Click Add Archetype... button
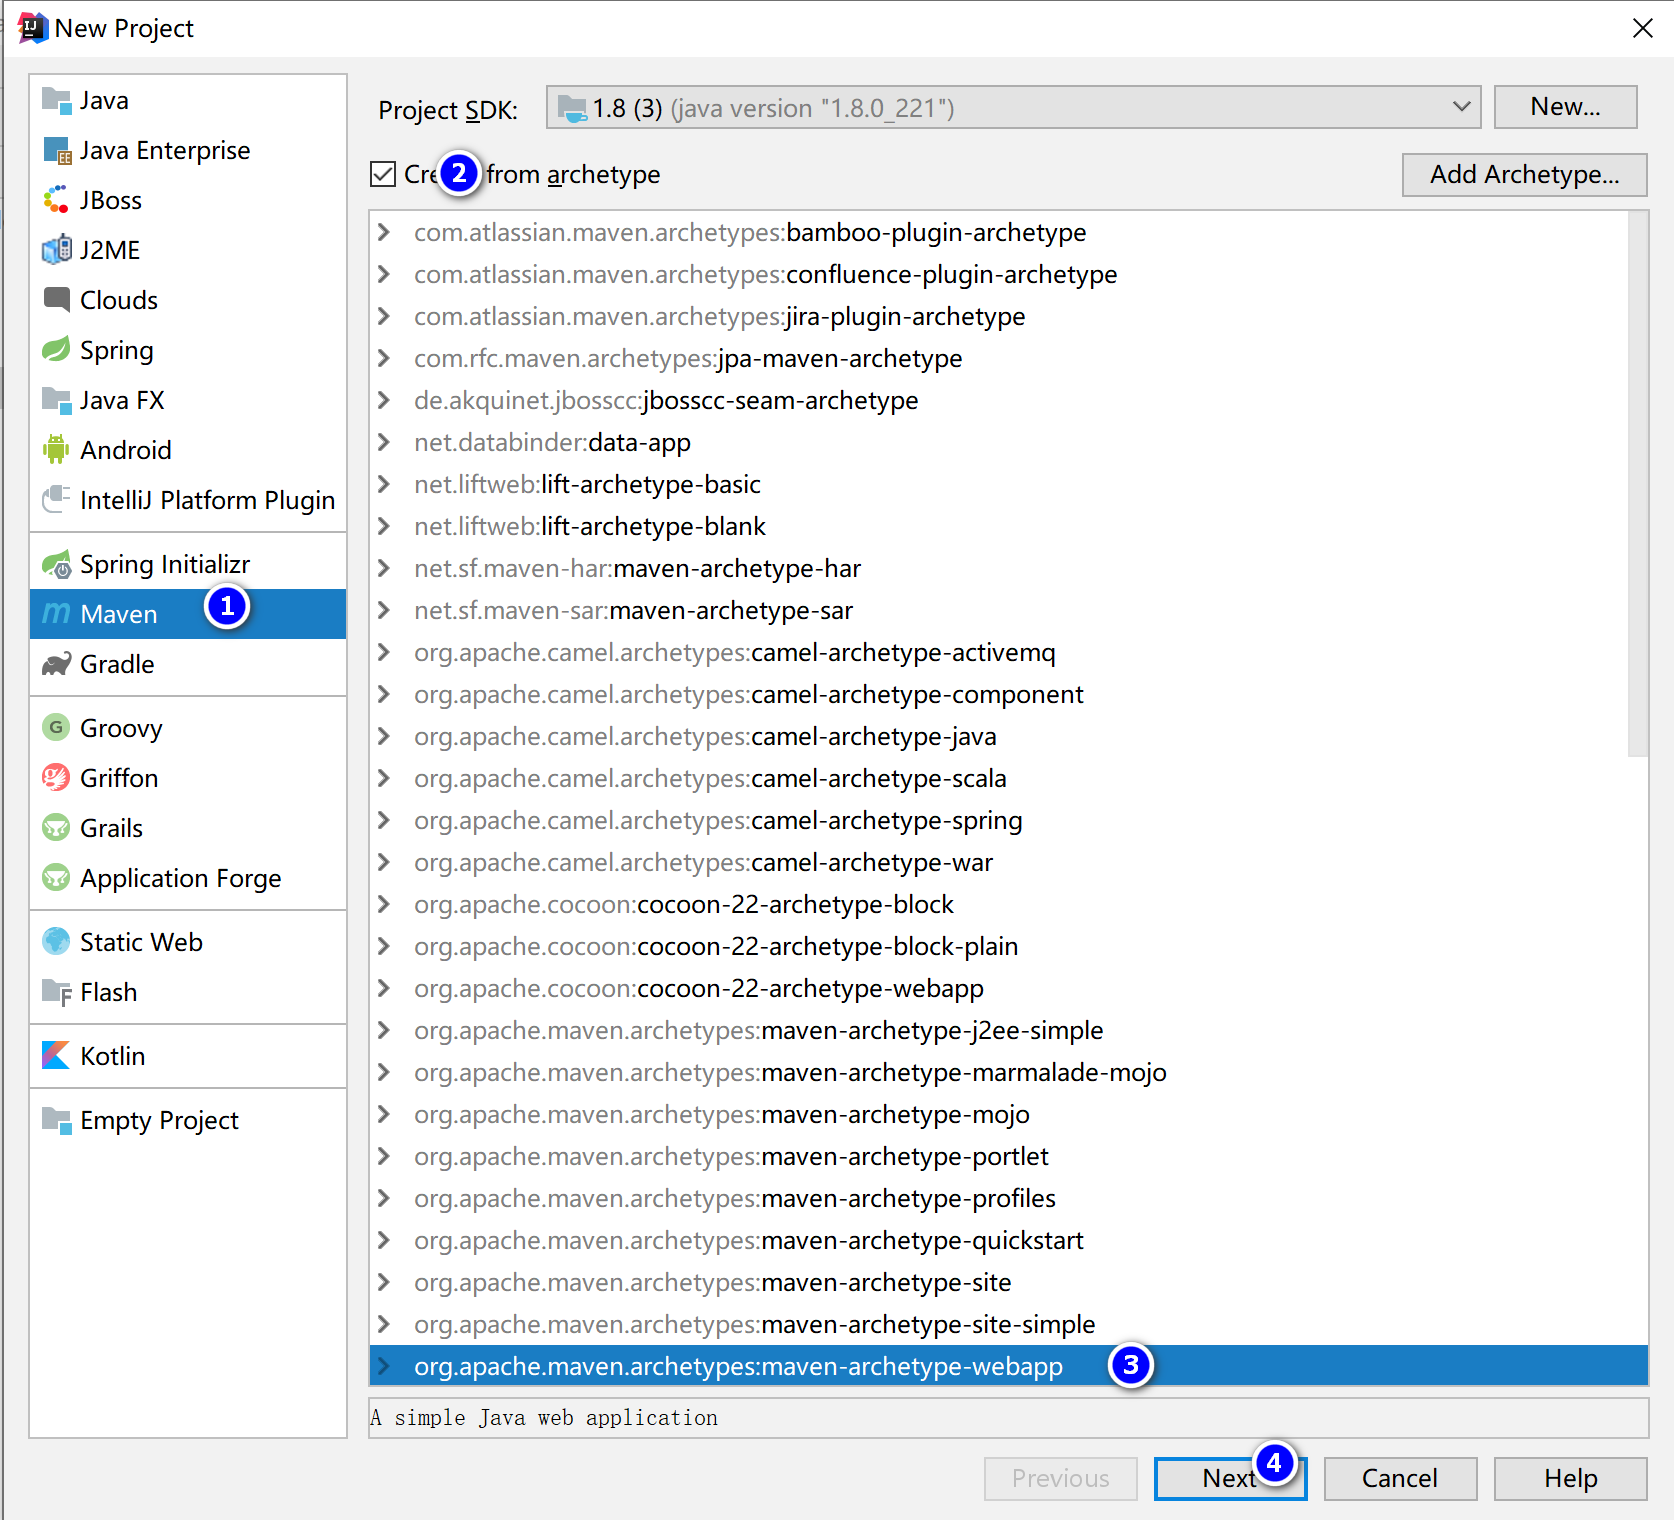The image size is (1674, 1520). pos(1524,175)
